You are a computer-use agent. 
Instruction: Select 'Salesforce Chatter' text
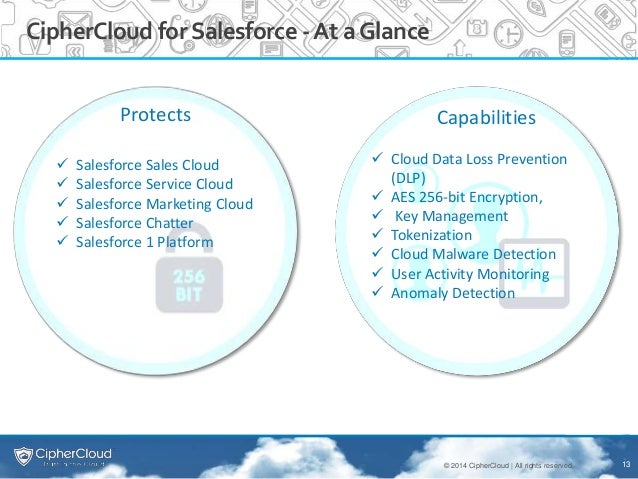134,223
